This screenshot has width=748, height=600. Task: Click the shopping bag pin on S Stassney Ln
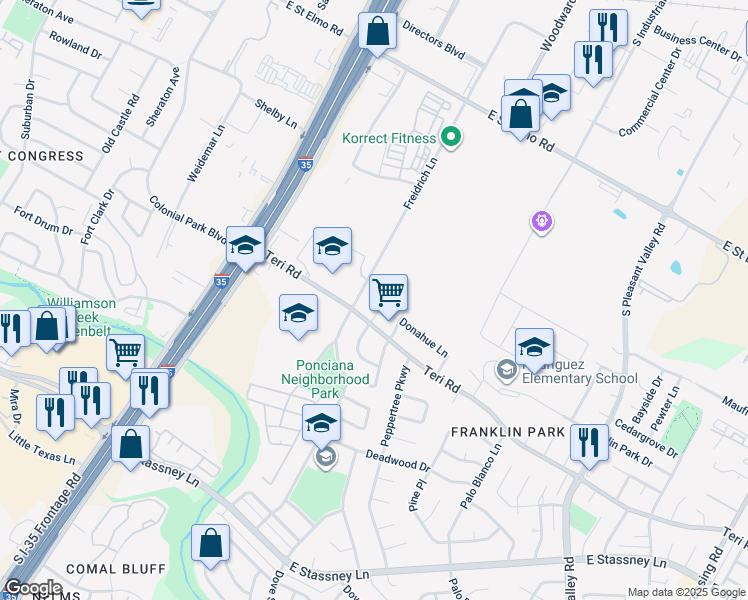(x=130, y=444)
